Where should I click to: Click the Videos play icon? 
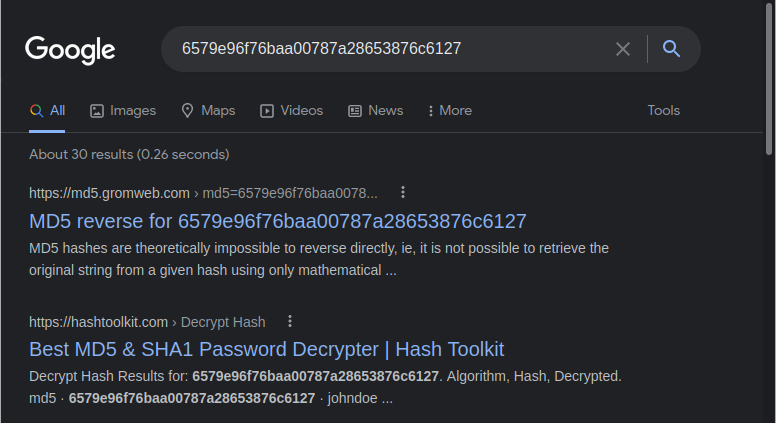(x=267, y=111)
